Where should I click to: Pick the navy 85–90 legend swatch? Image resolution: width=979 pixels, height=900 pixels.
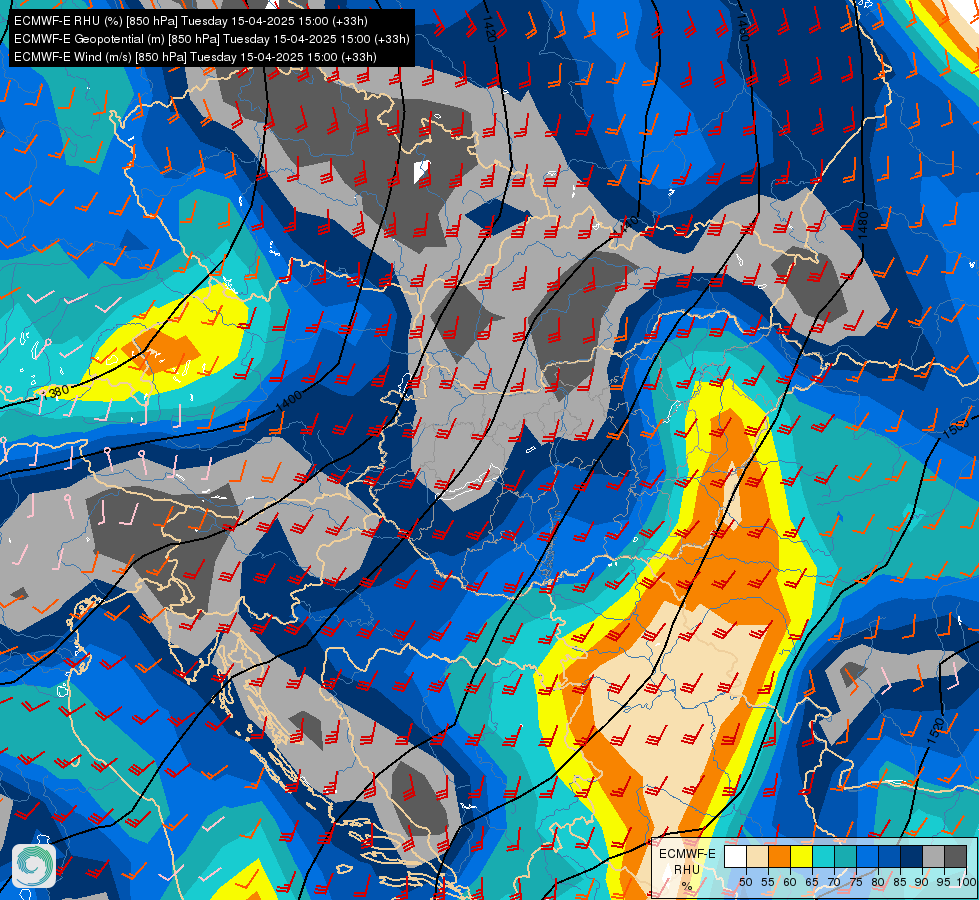(x=911, y=856)
